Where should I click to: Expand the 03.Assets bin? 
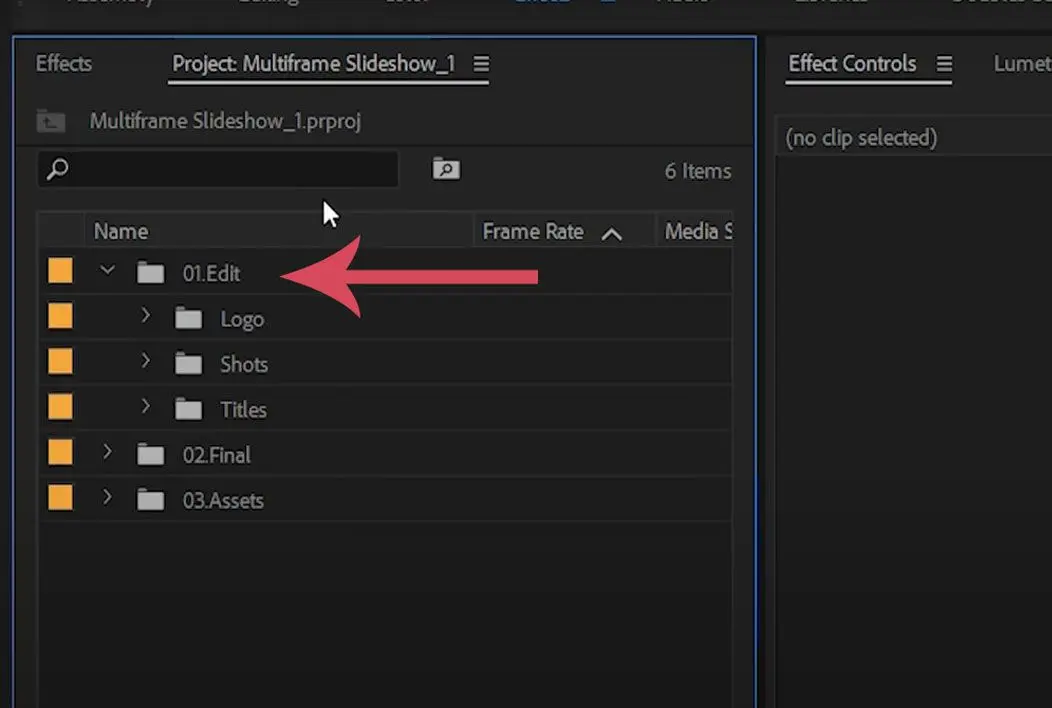pyautogui.click(x=107, y=498)
